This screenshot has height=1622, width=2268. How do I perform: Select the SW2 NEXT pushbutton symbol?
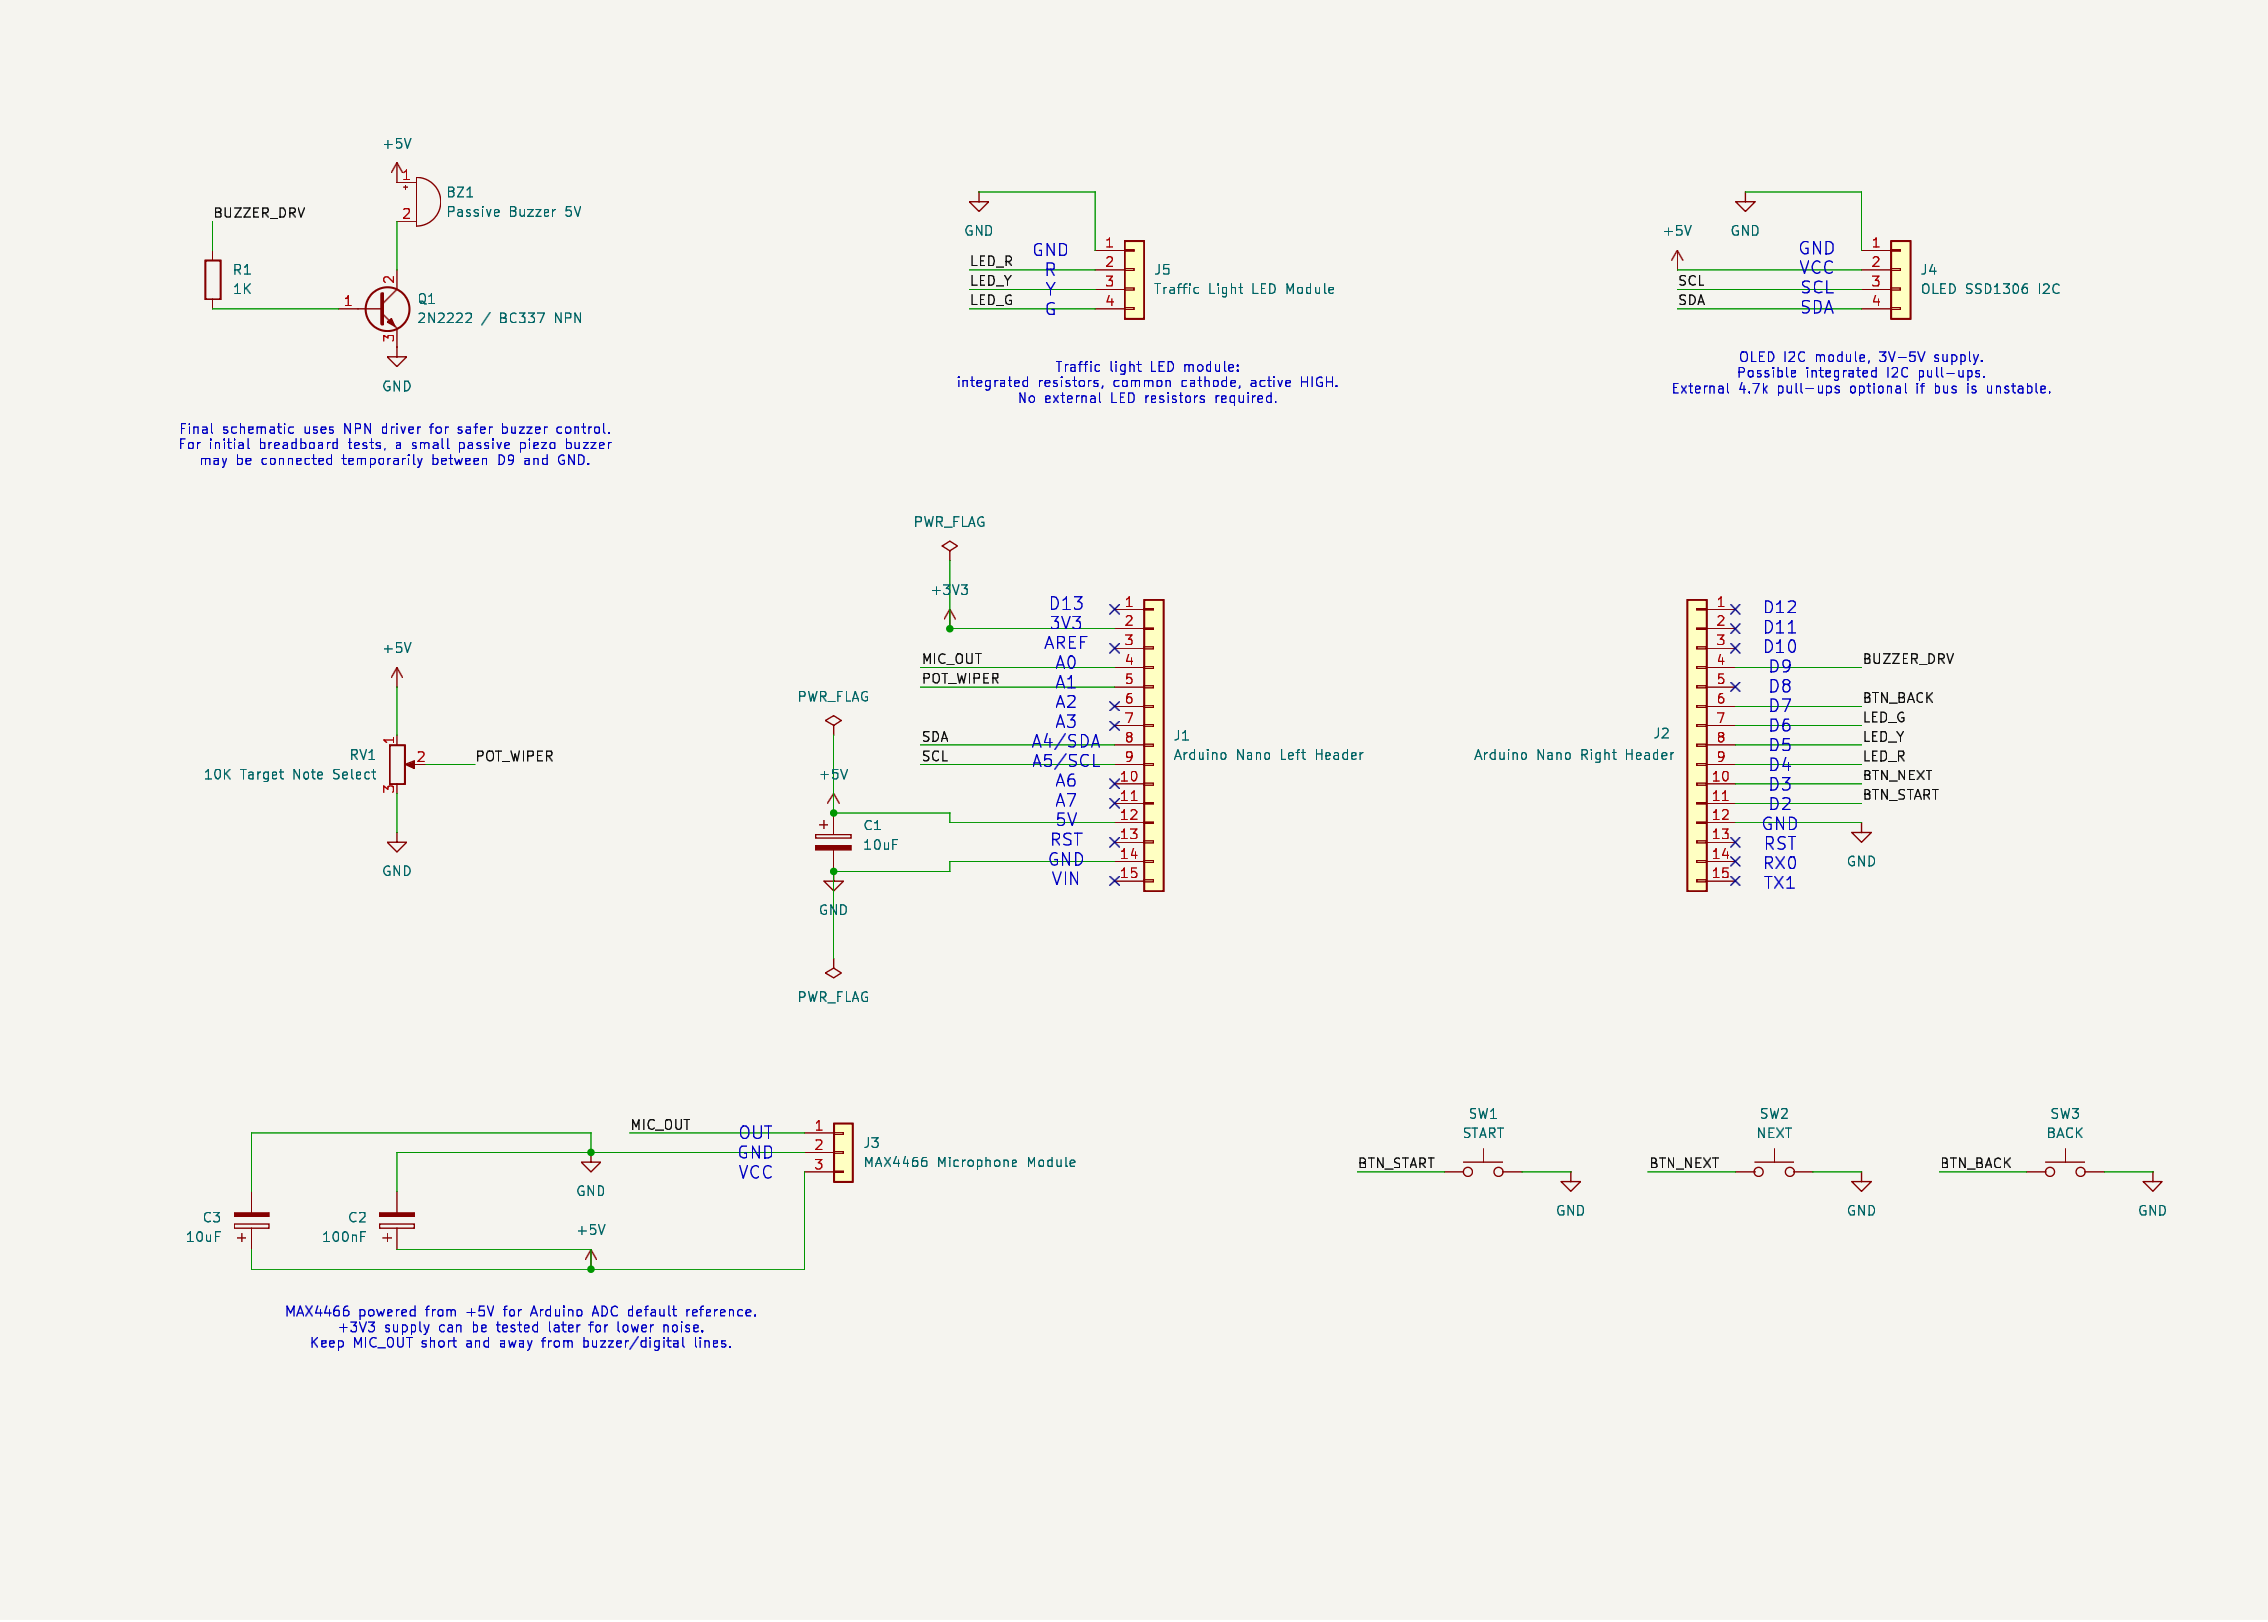click(x=1775, y=1167)
